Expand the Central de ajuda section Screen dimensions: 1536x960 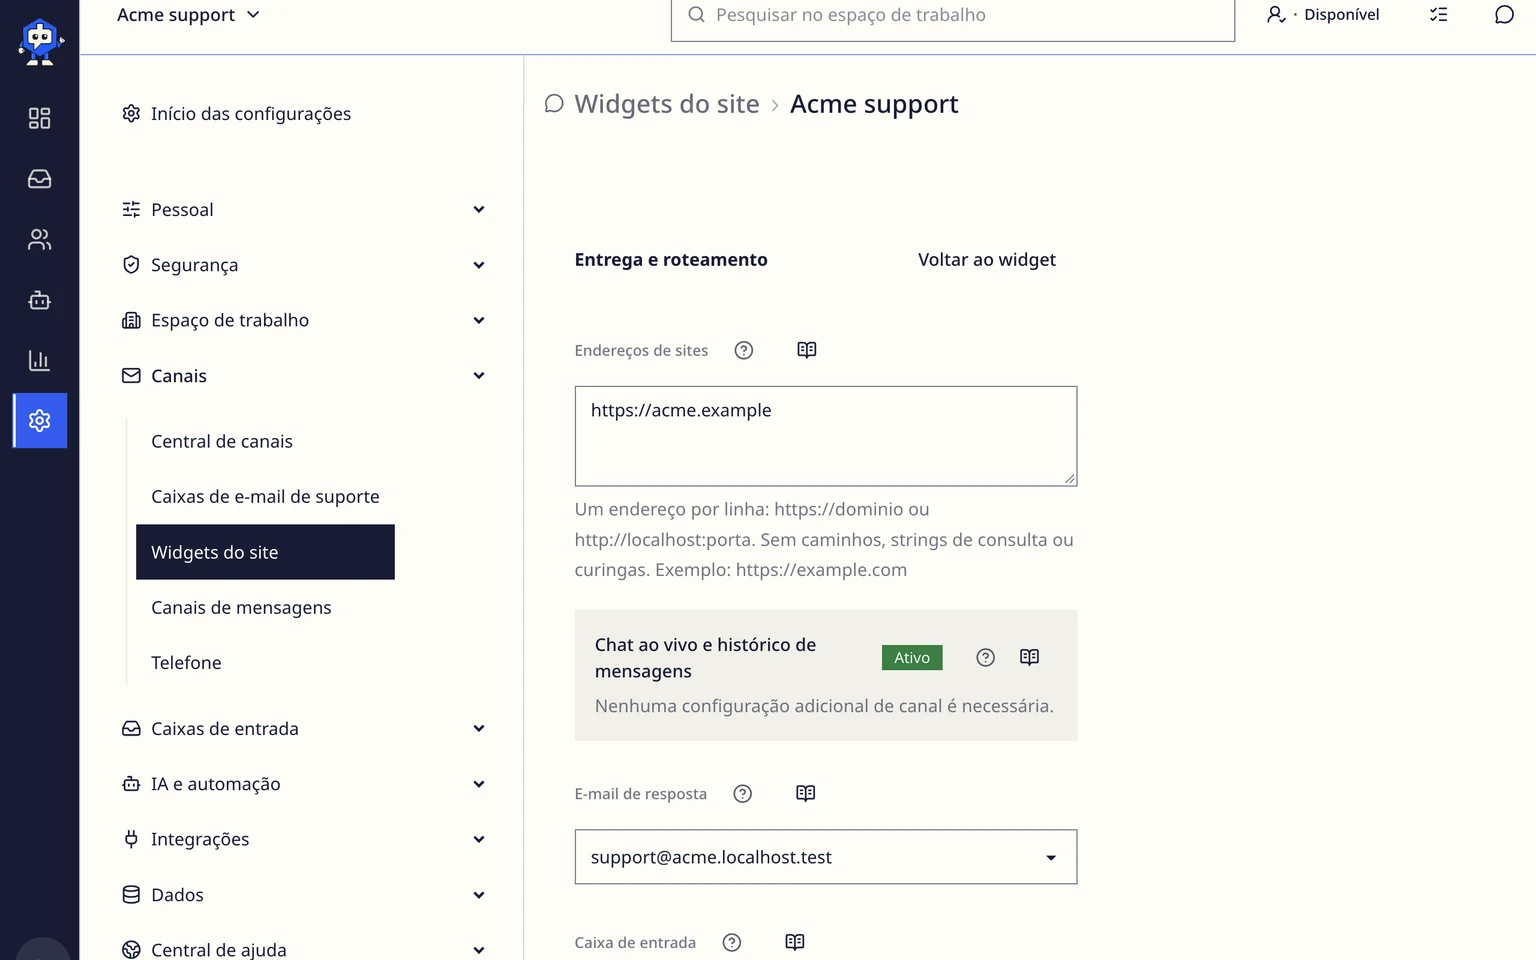[304, 949]
